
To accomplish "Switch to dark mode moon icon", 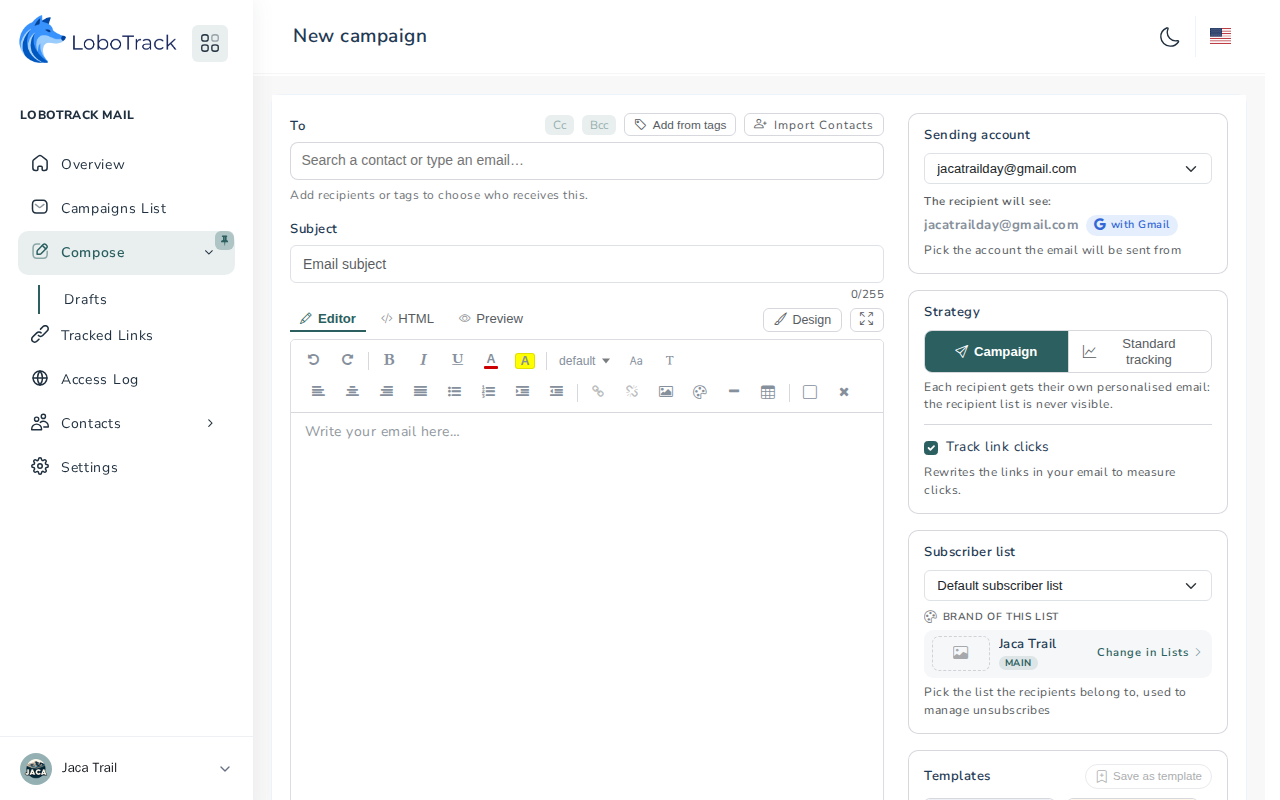I will pyautogui.click(x=1170, y=37).
